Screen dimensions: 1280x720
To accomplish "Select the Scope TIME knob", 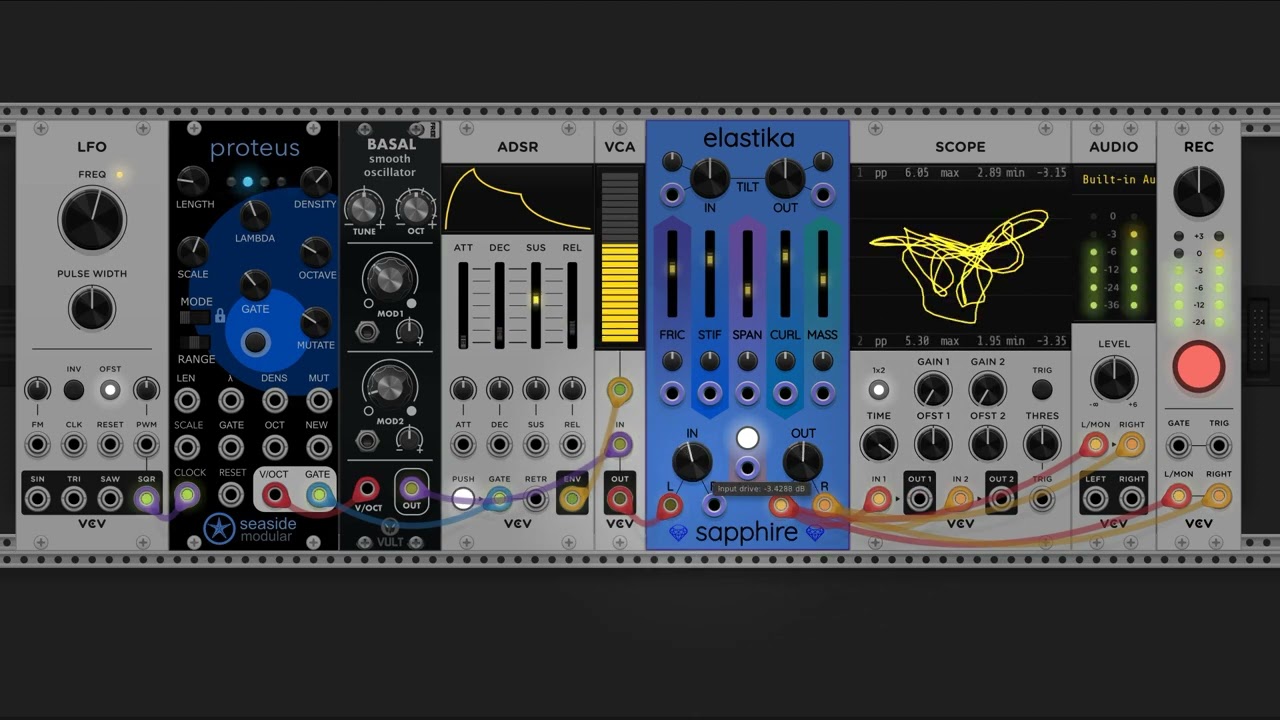I will [878, 443].
